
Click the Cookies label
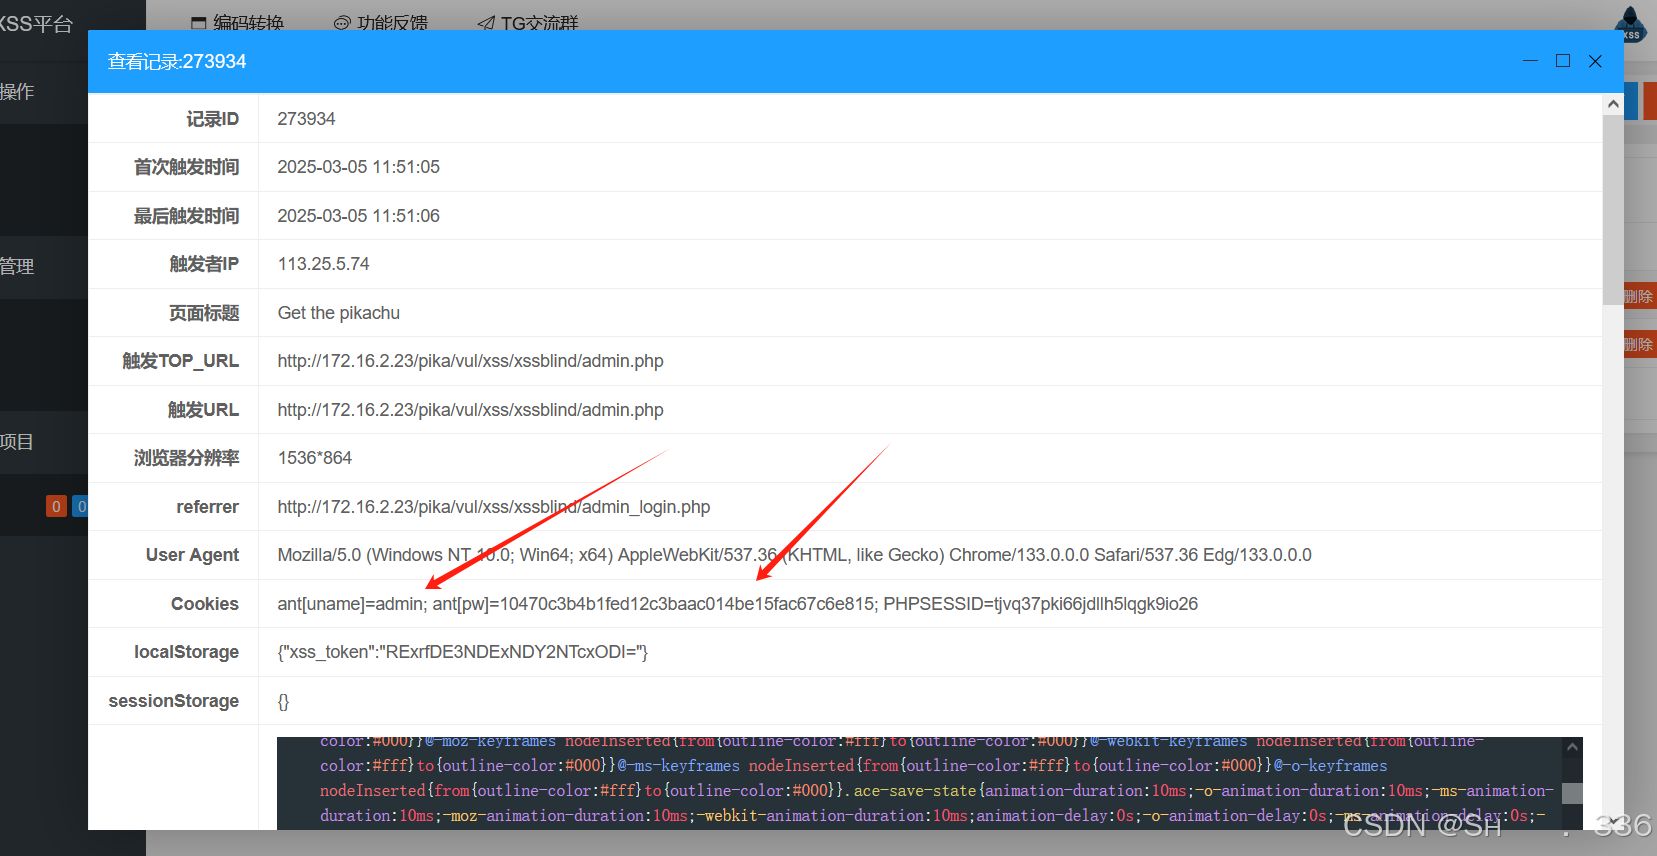click(x=205, y=604)
